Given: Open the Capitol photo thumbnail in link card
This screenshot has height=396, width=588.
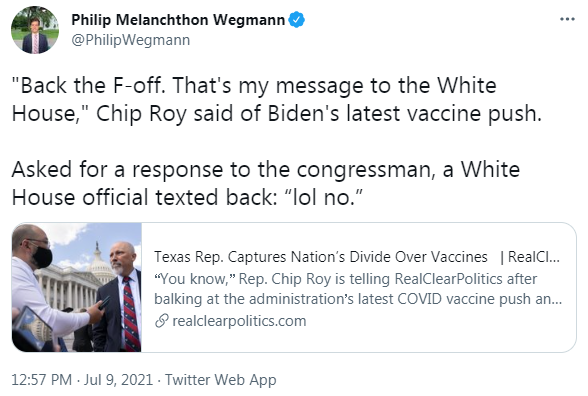Looking at the screenshot, I should click(x=76, y=287).
